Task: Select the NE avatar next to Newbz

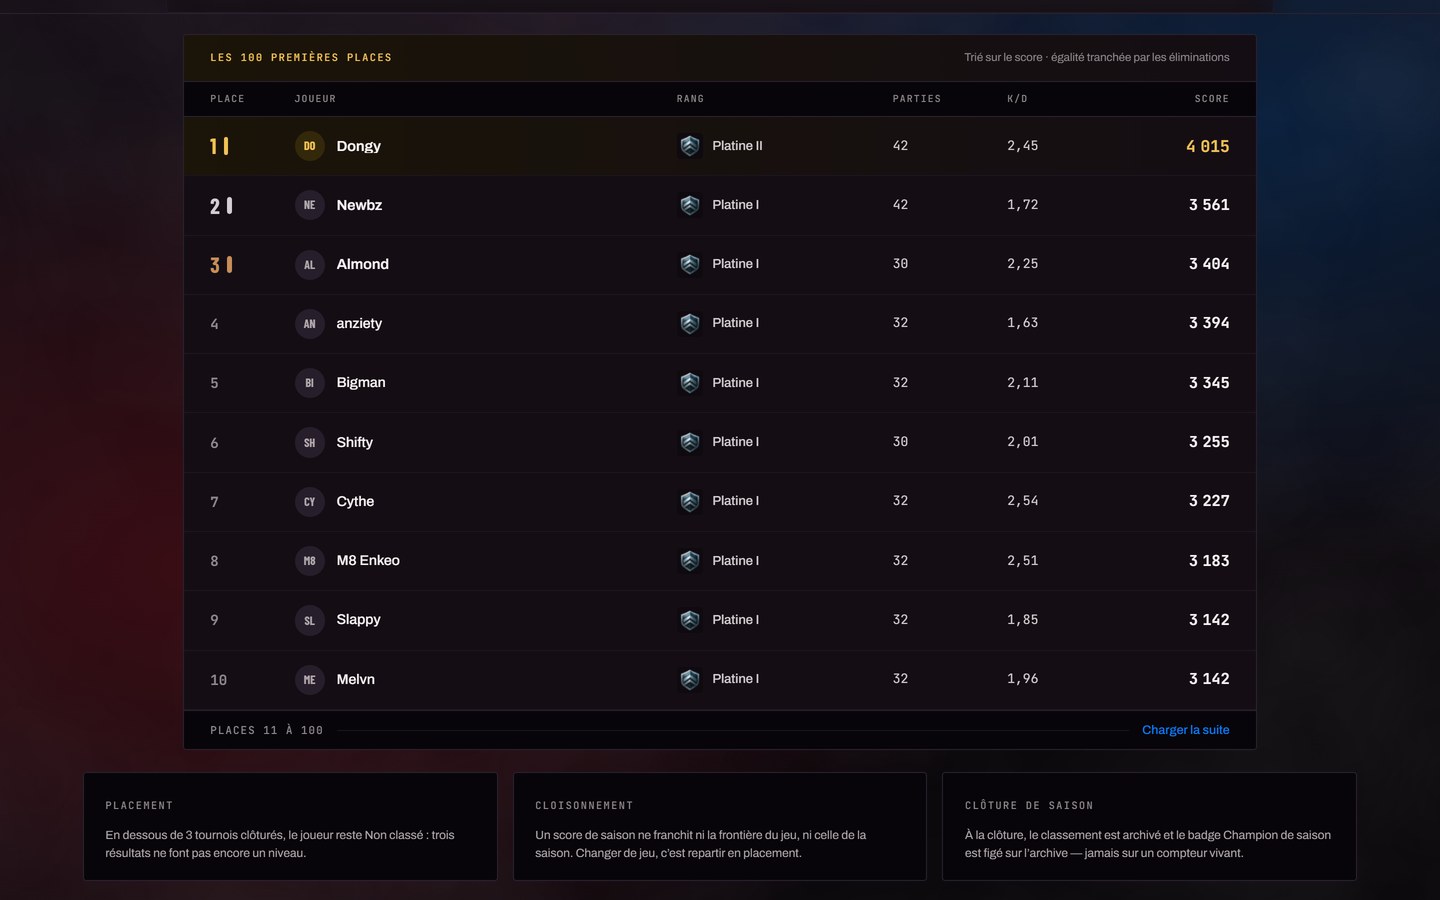Action: (309, 205)
